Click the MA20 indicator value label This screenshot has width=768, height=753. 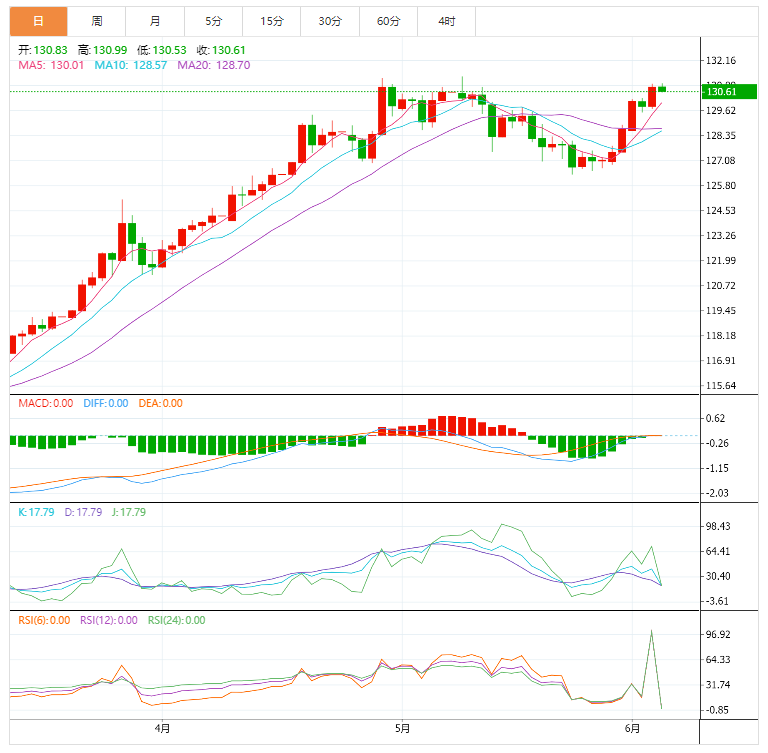pos(213,65)
